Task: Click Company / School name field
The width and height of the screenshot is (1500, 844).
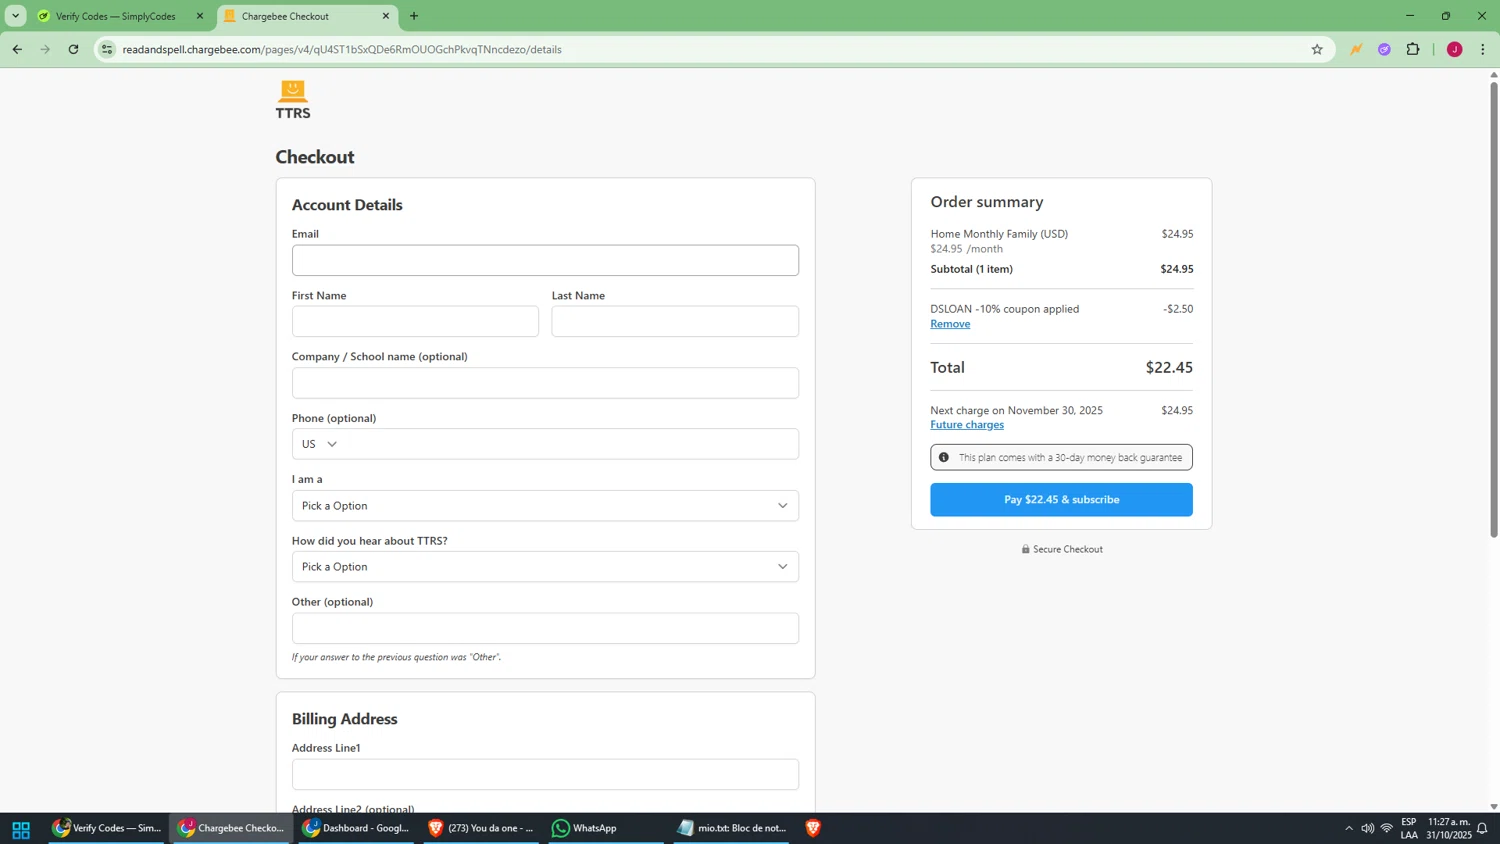Action: [x=545, y=383]
